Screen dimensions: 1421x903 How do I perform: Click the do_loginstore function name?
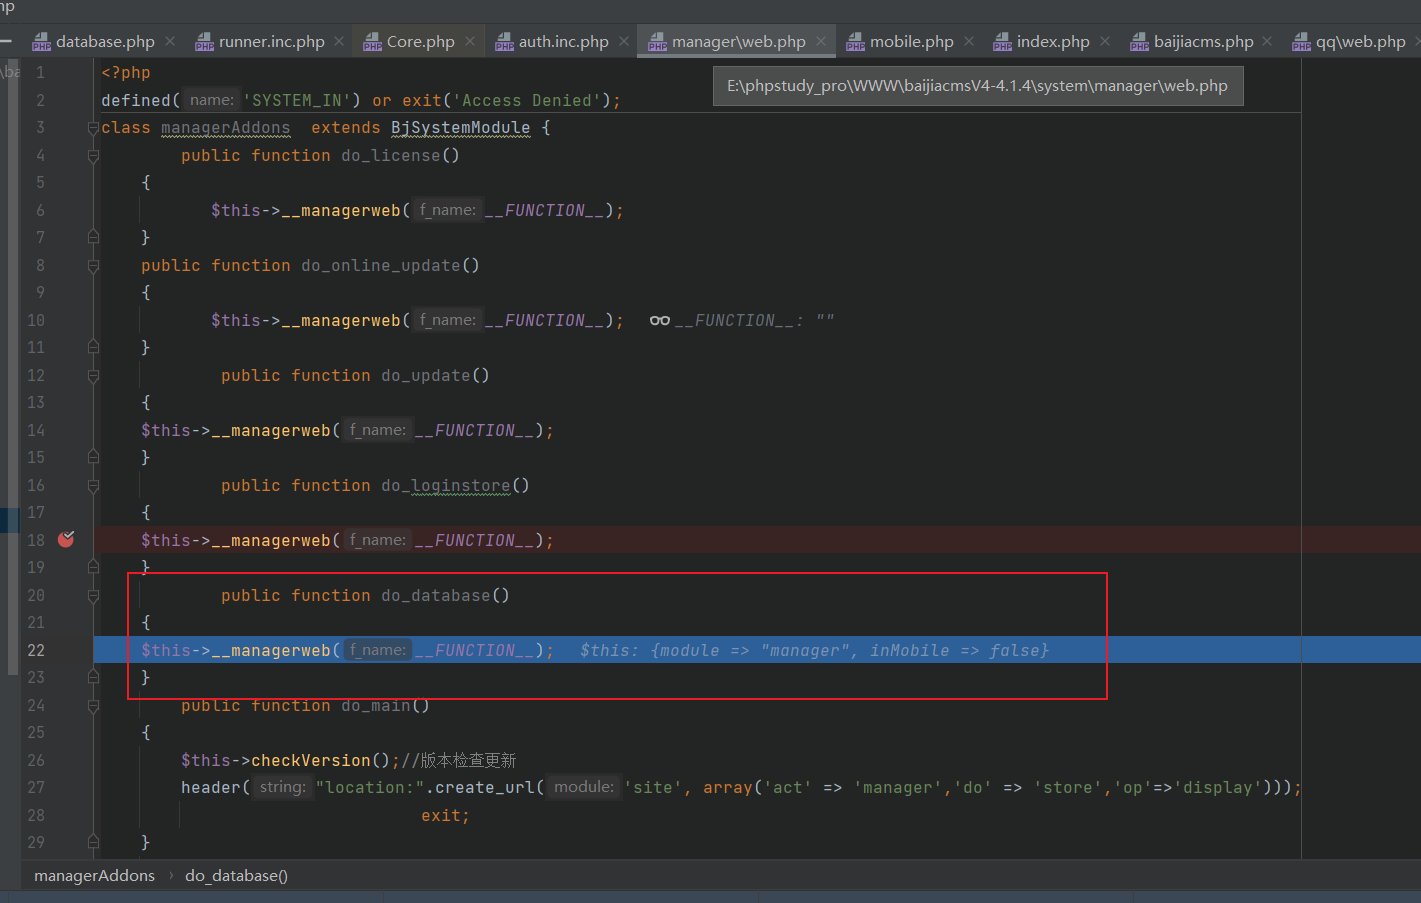(x=446, y=485)
